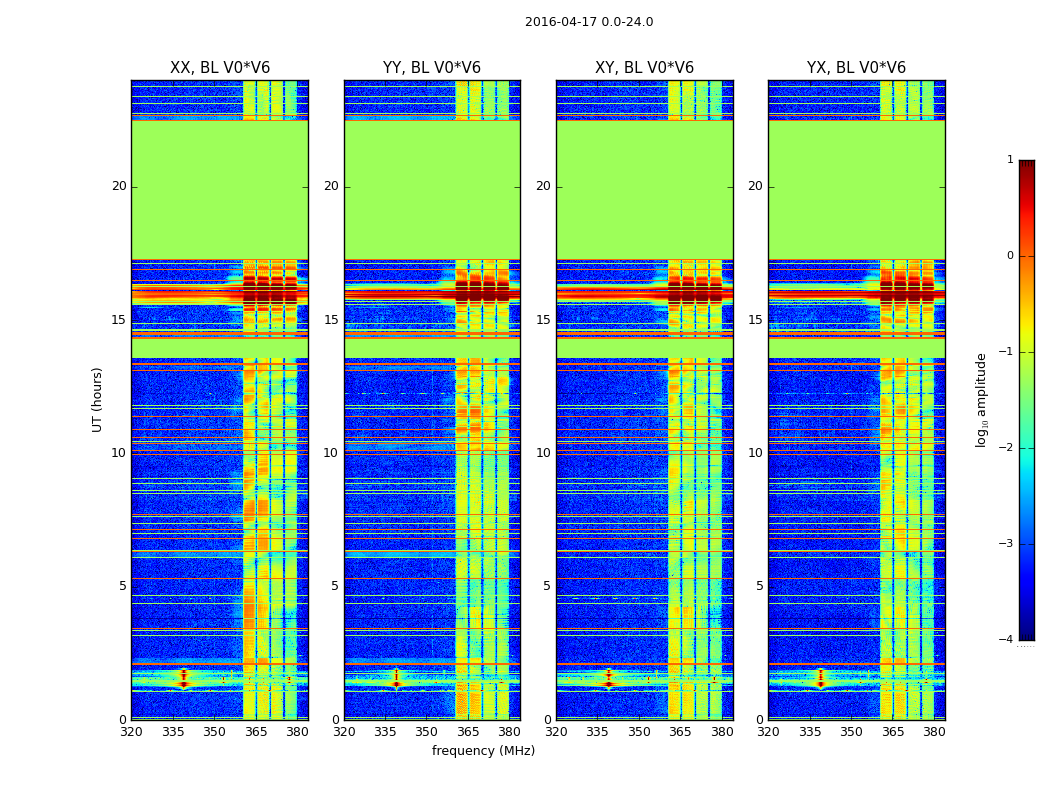Click the UT (hours) y-axis label
Viewport: 1050px width, 800px height.
coord(97,399)
